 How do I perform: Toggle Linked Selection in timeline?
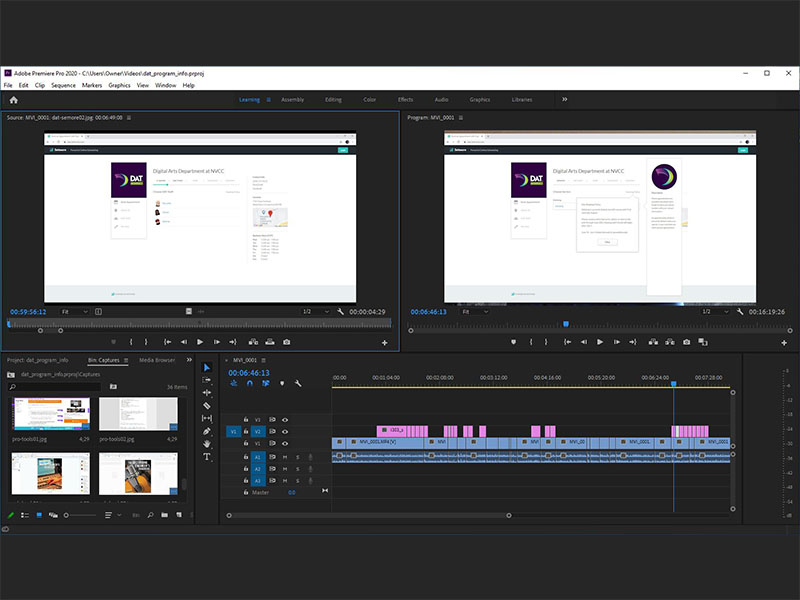point(266,383)
